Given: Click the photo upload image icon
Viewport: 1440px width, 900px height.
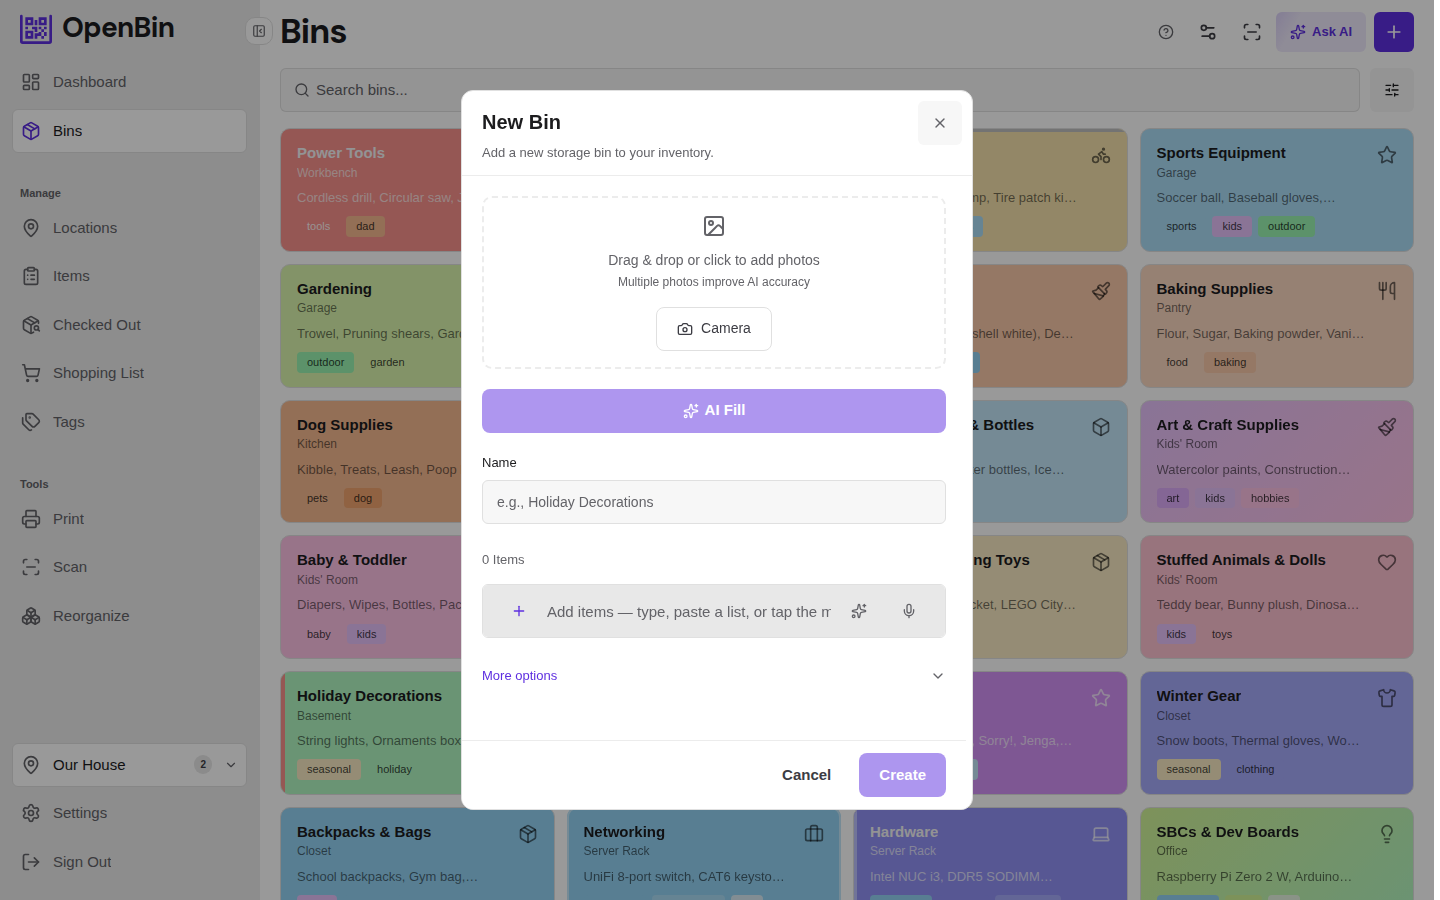Looking at the screenshot, I should 714,226.
